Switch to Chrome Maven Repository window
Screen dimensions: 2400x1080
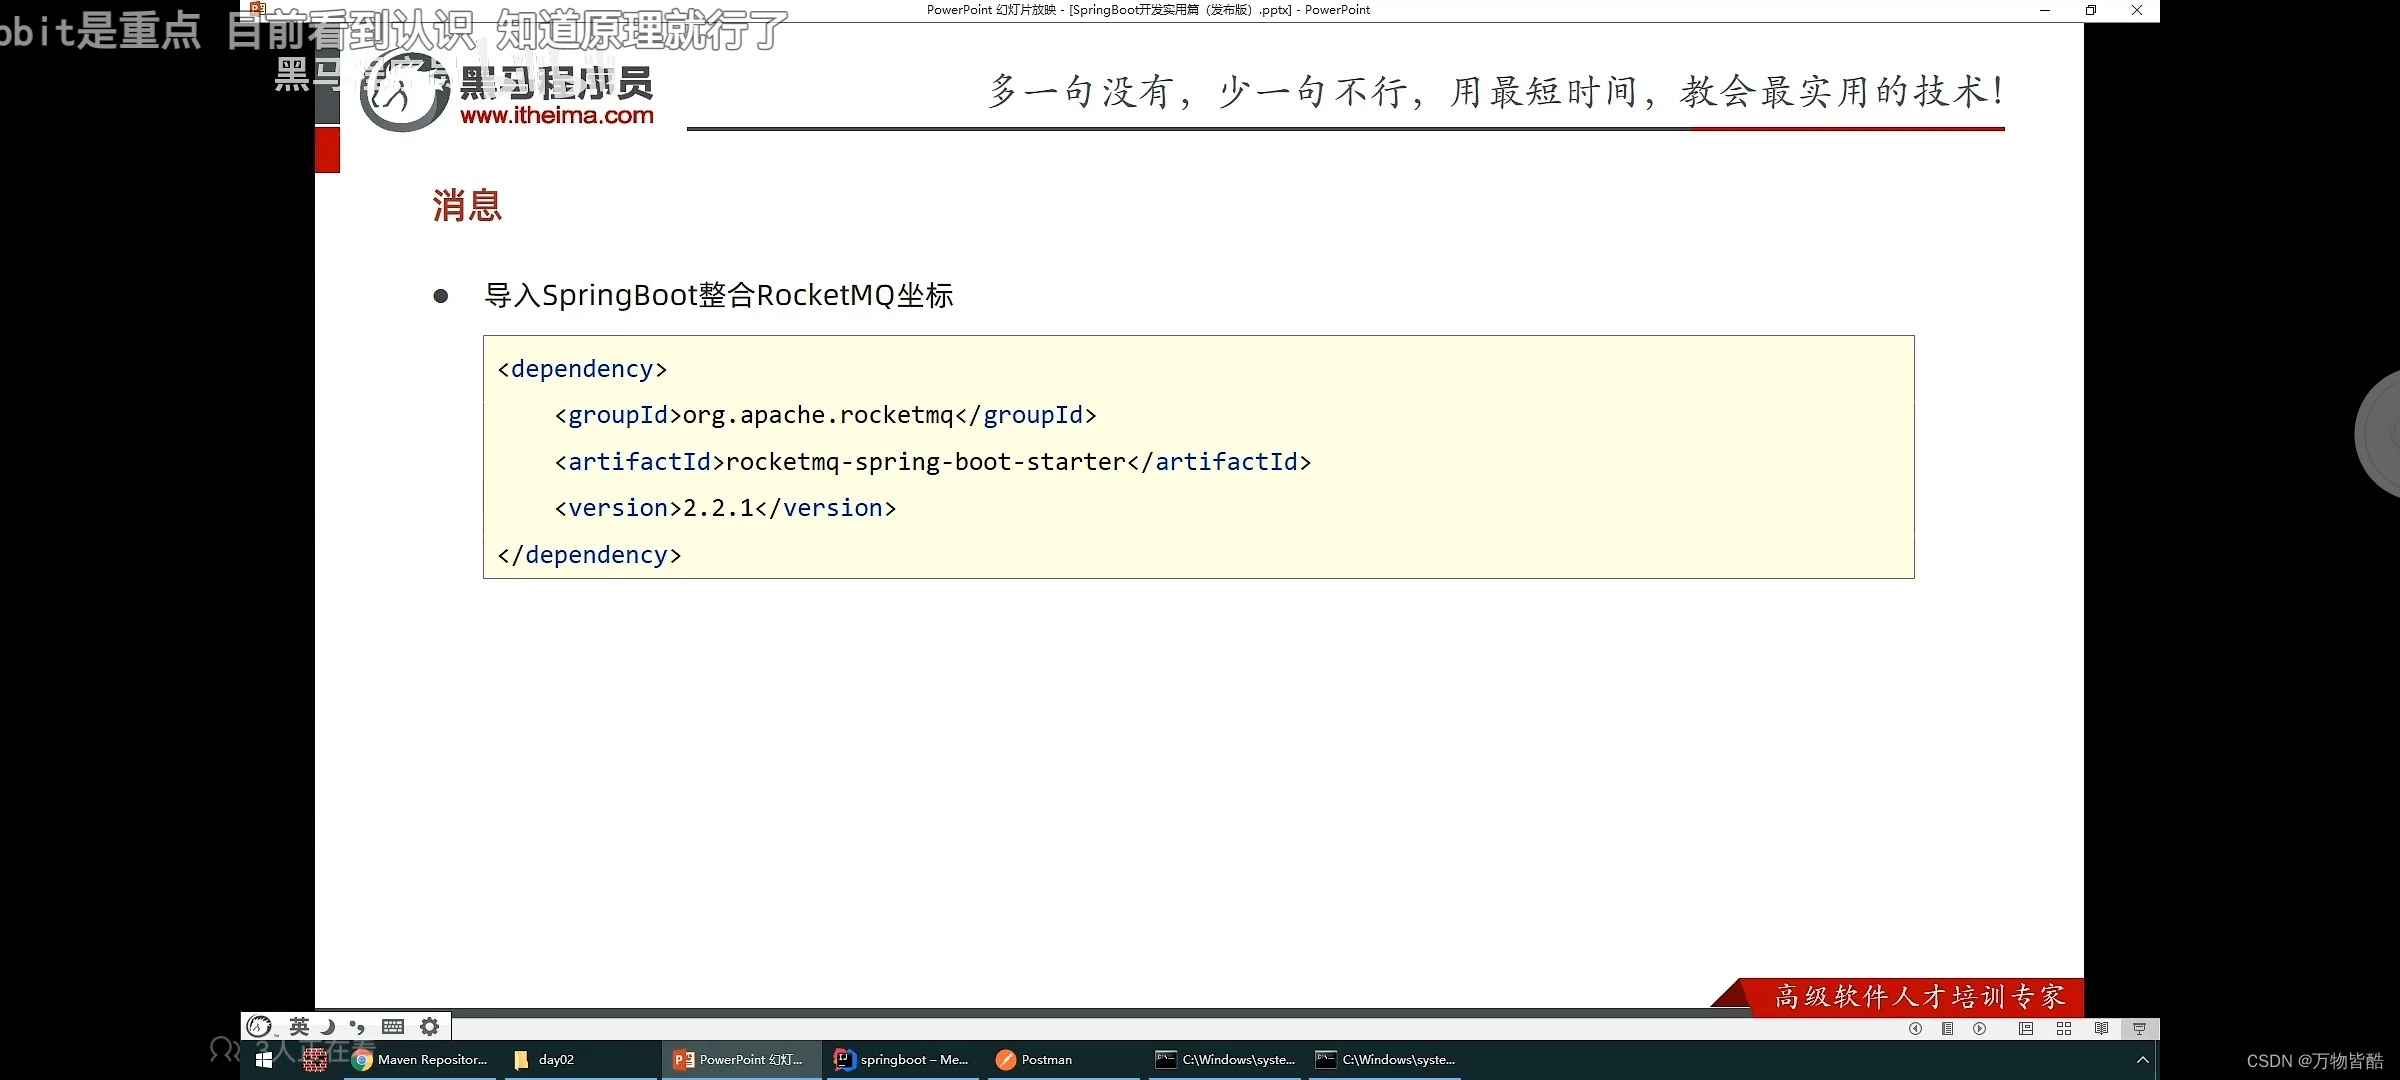pos(421,1060)
